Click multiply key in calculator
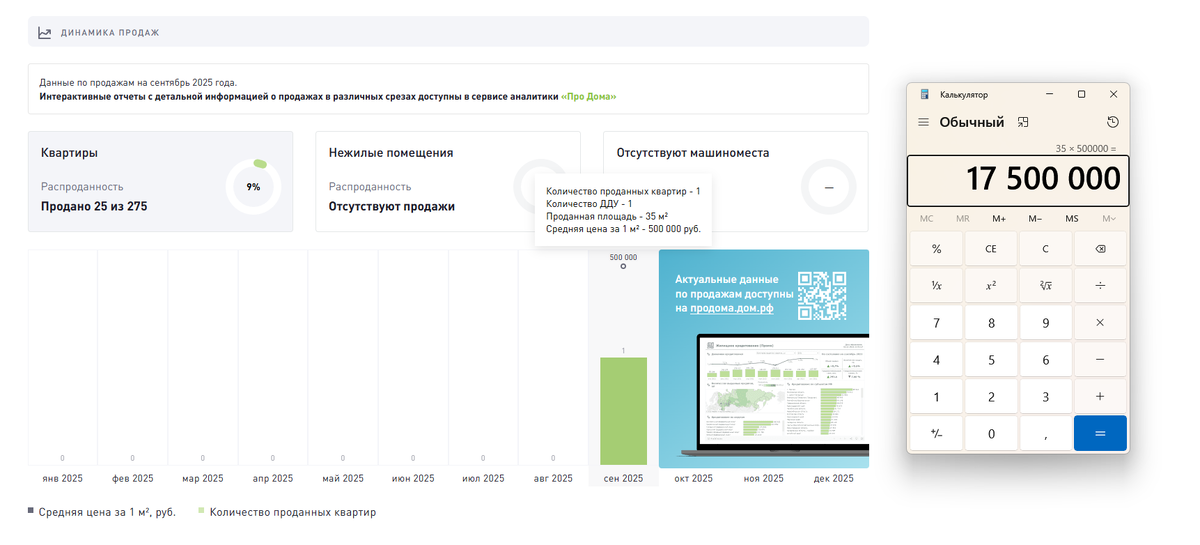 [1100, 323]
